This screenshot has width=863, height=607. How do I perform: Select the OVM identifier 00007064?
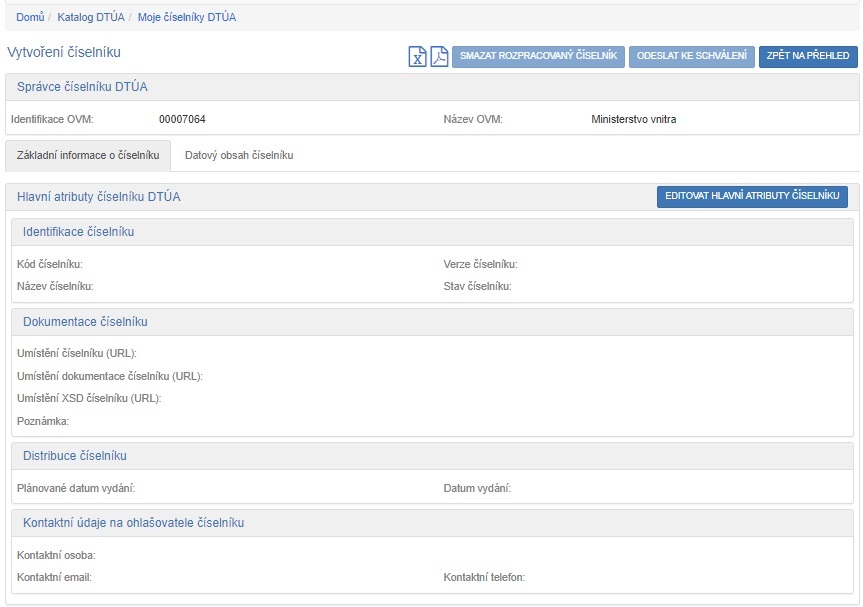pos(182,119)
